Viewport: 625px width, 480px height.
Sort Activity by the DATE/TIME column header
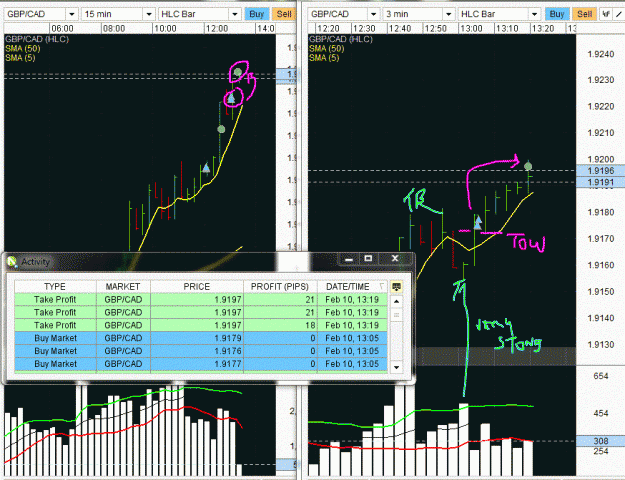(352, 287)
